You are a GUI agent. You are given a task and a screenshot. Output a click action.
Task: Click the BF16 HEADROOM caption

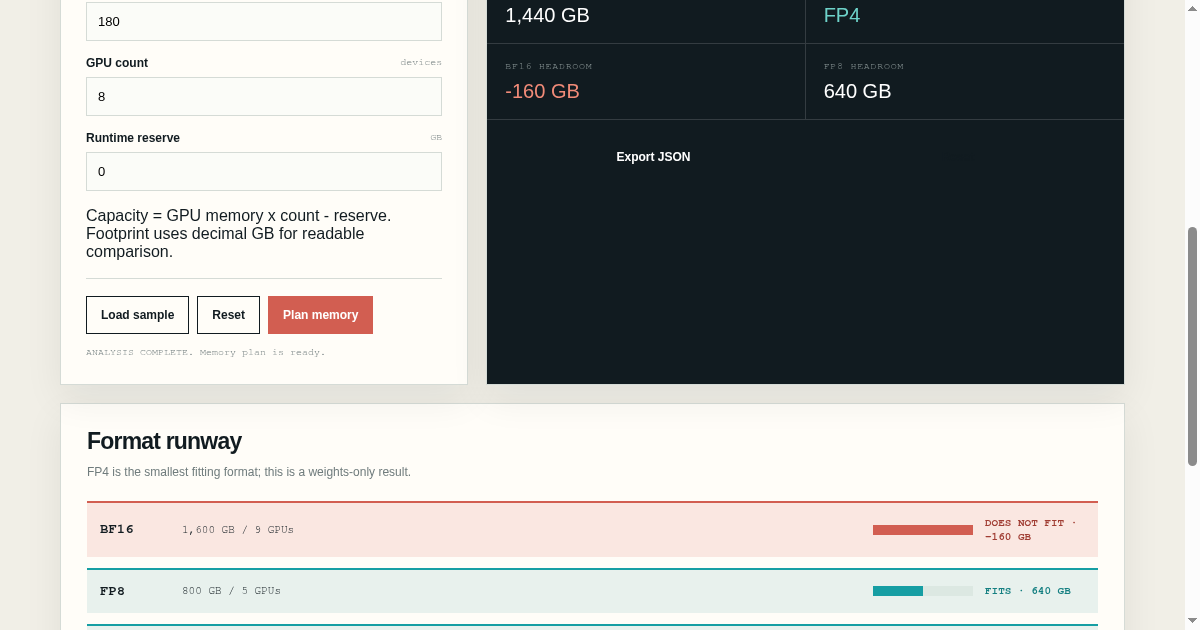coord(549,66)
